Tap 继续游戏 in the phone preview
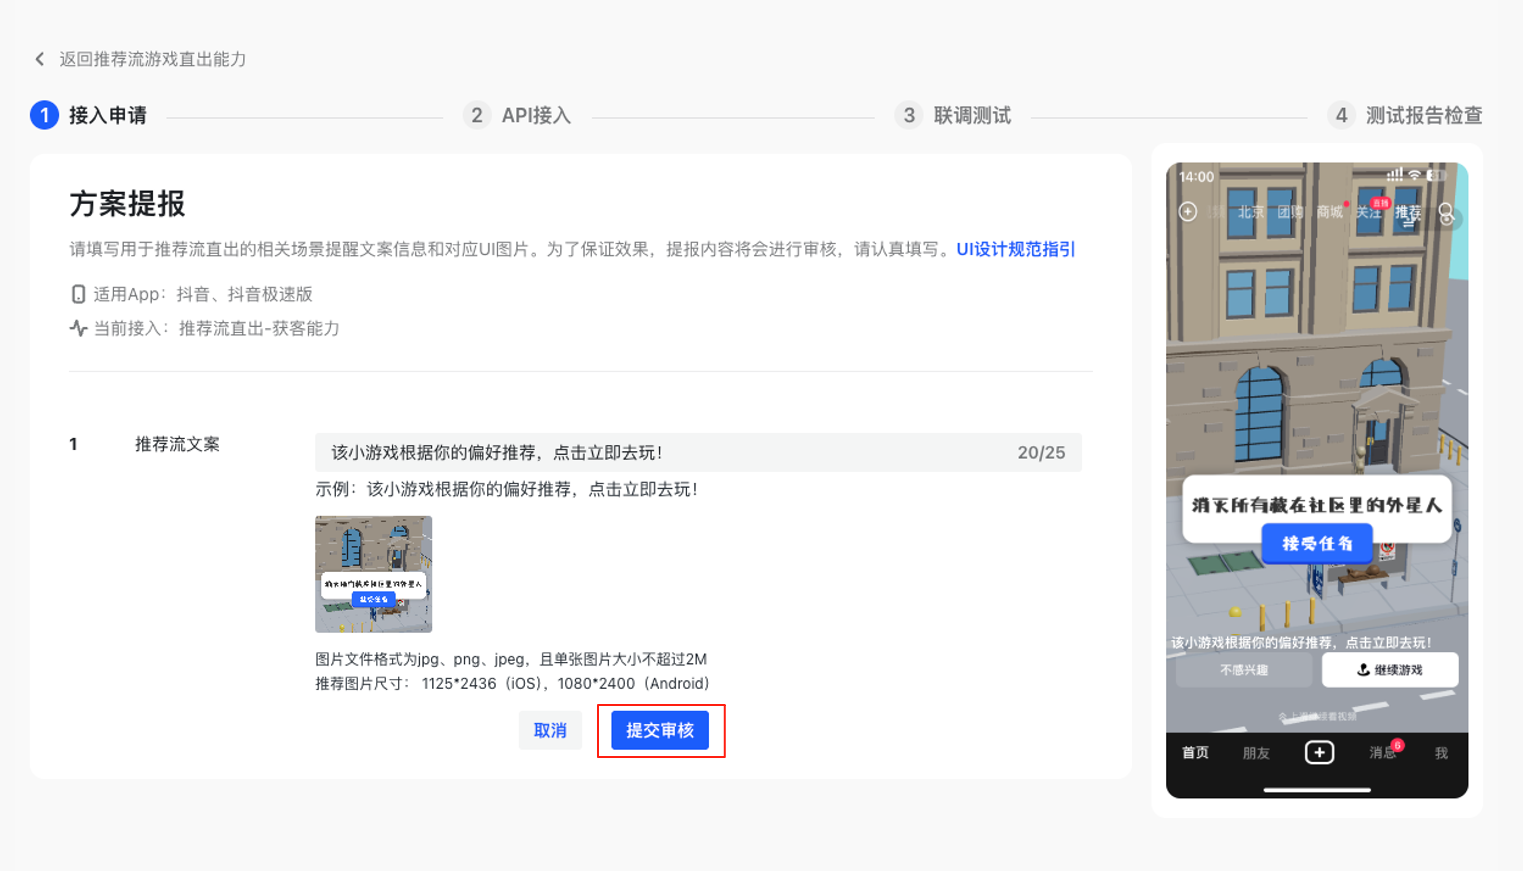1523x871 pixels. (x=1389, y=670)
